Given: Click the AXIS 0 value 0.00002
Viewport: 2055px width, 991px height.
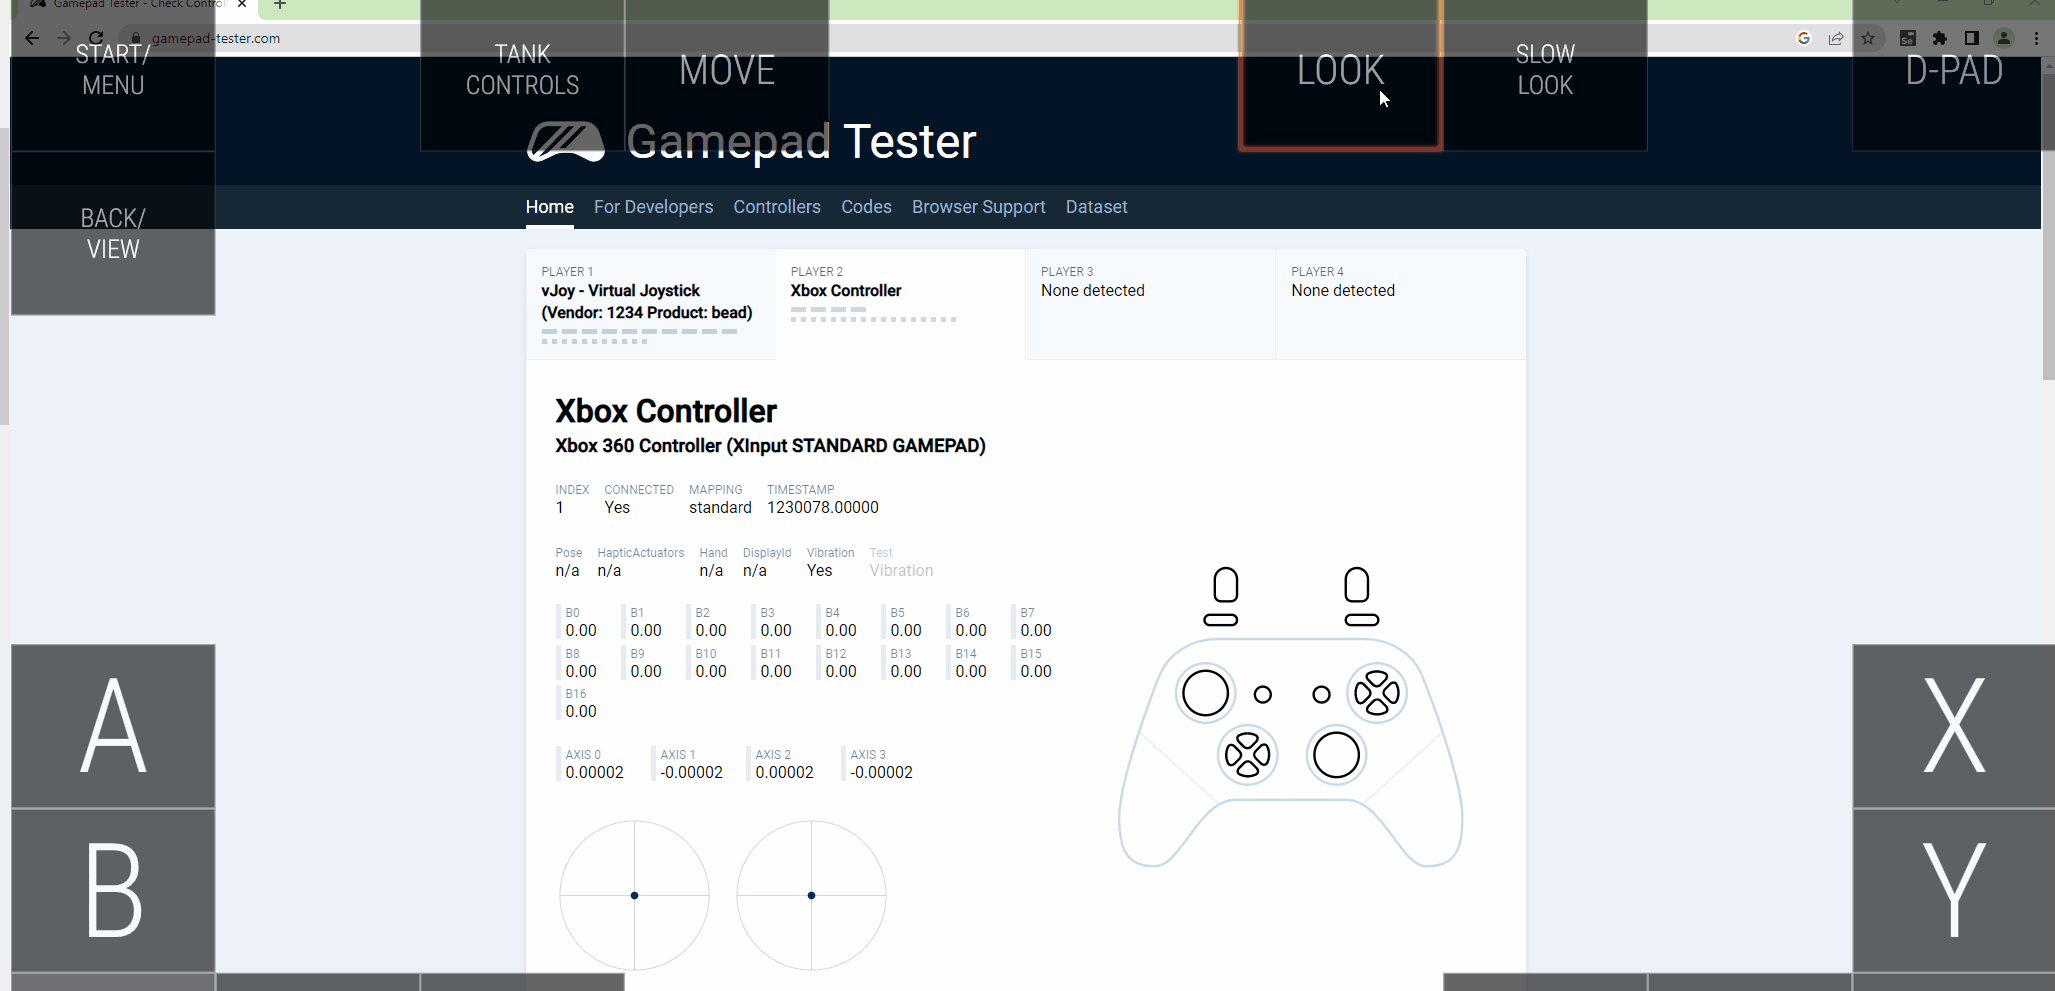Looking at the screenshot, I should coord(594,772).
